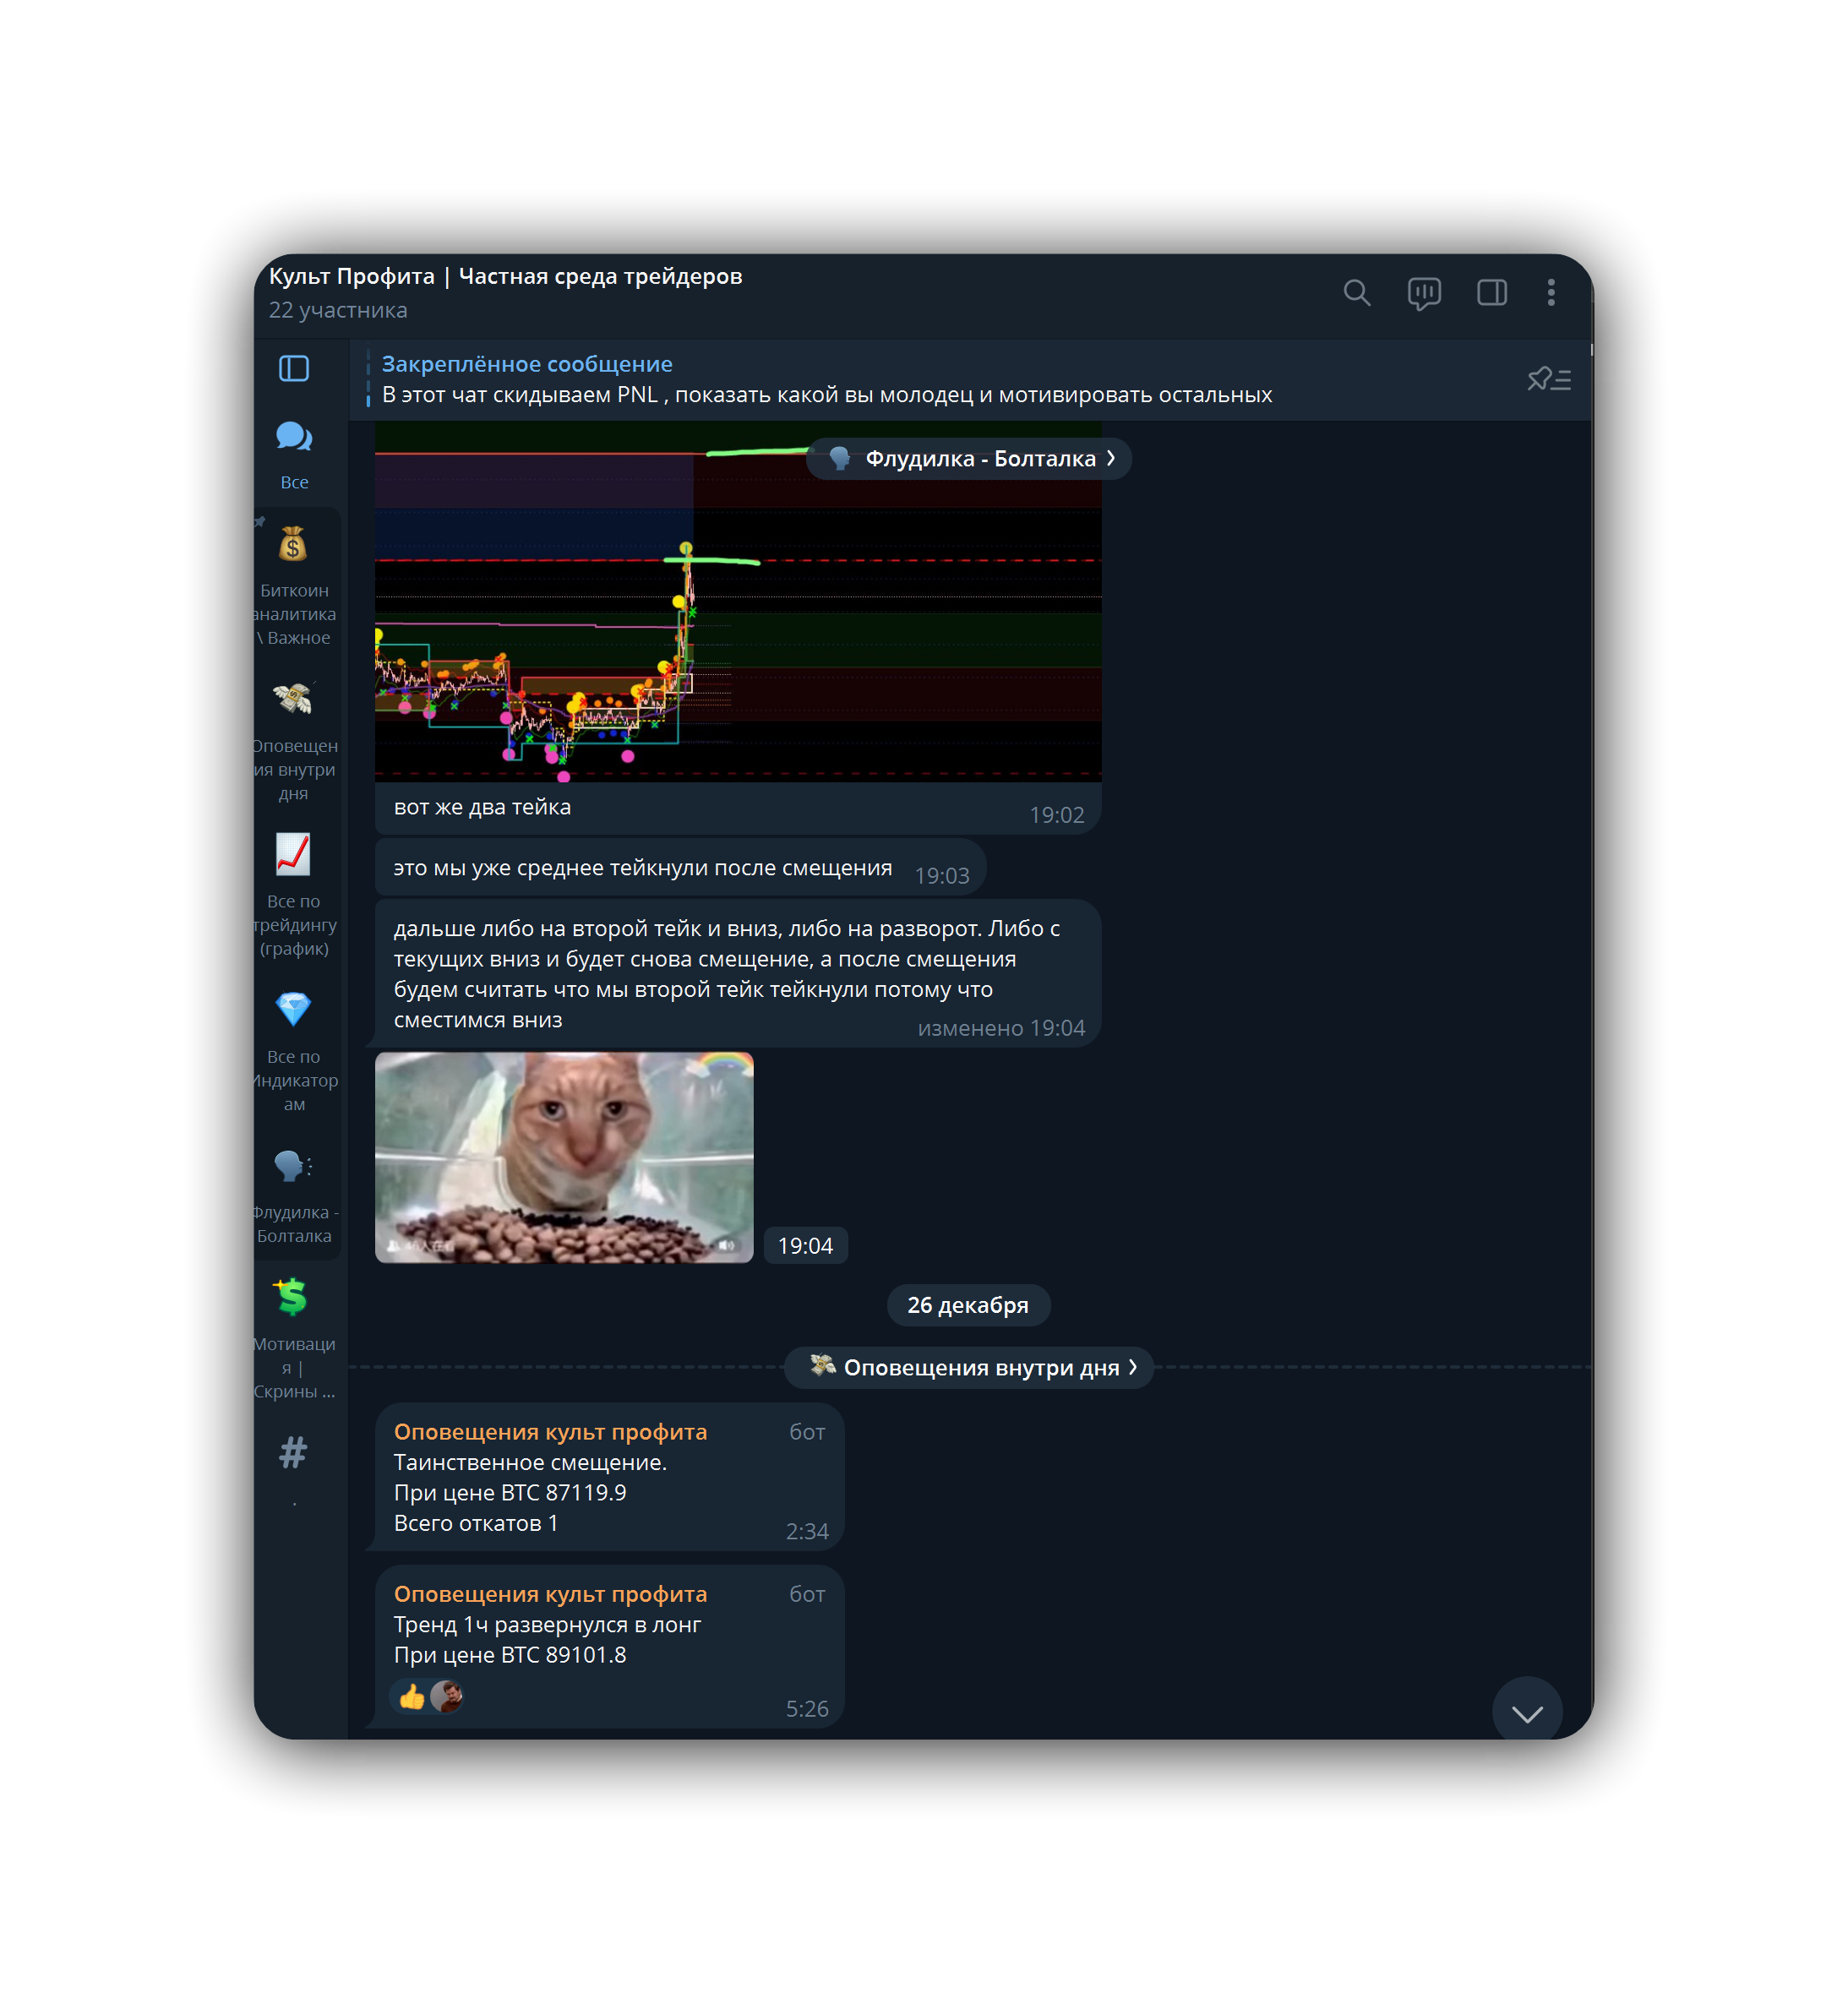Toggle the thumbs-up reaction on bot message
Screen dimensions: 1848x1993
(x=412, y=1697)
